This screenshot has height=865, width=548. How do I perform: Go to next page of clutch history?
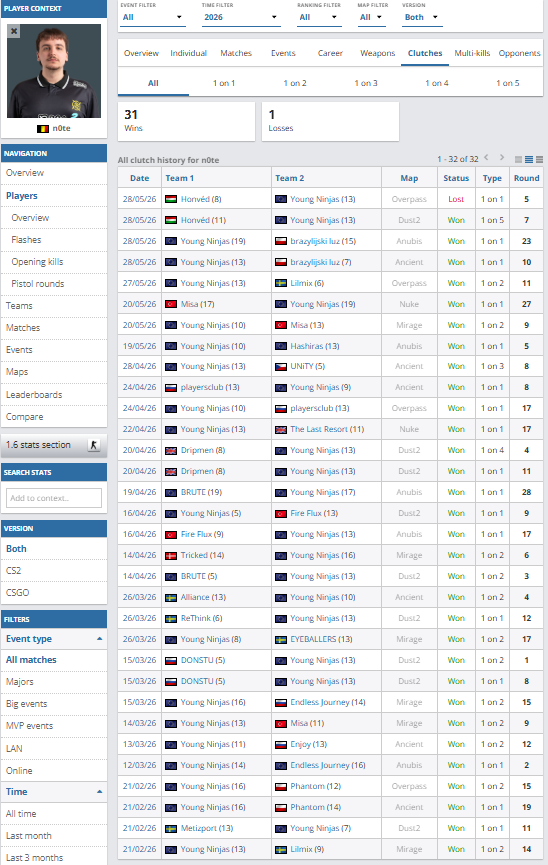click(502, 158)
